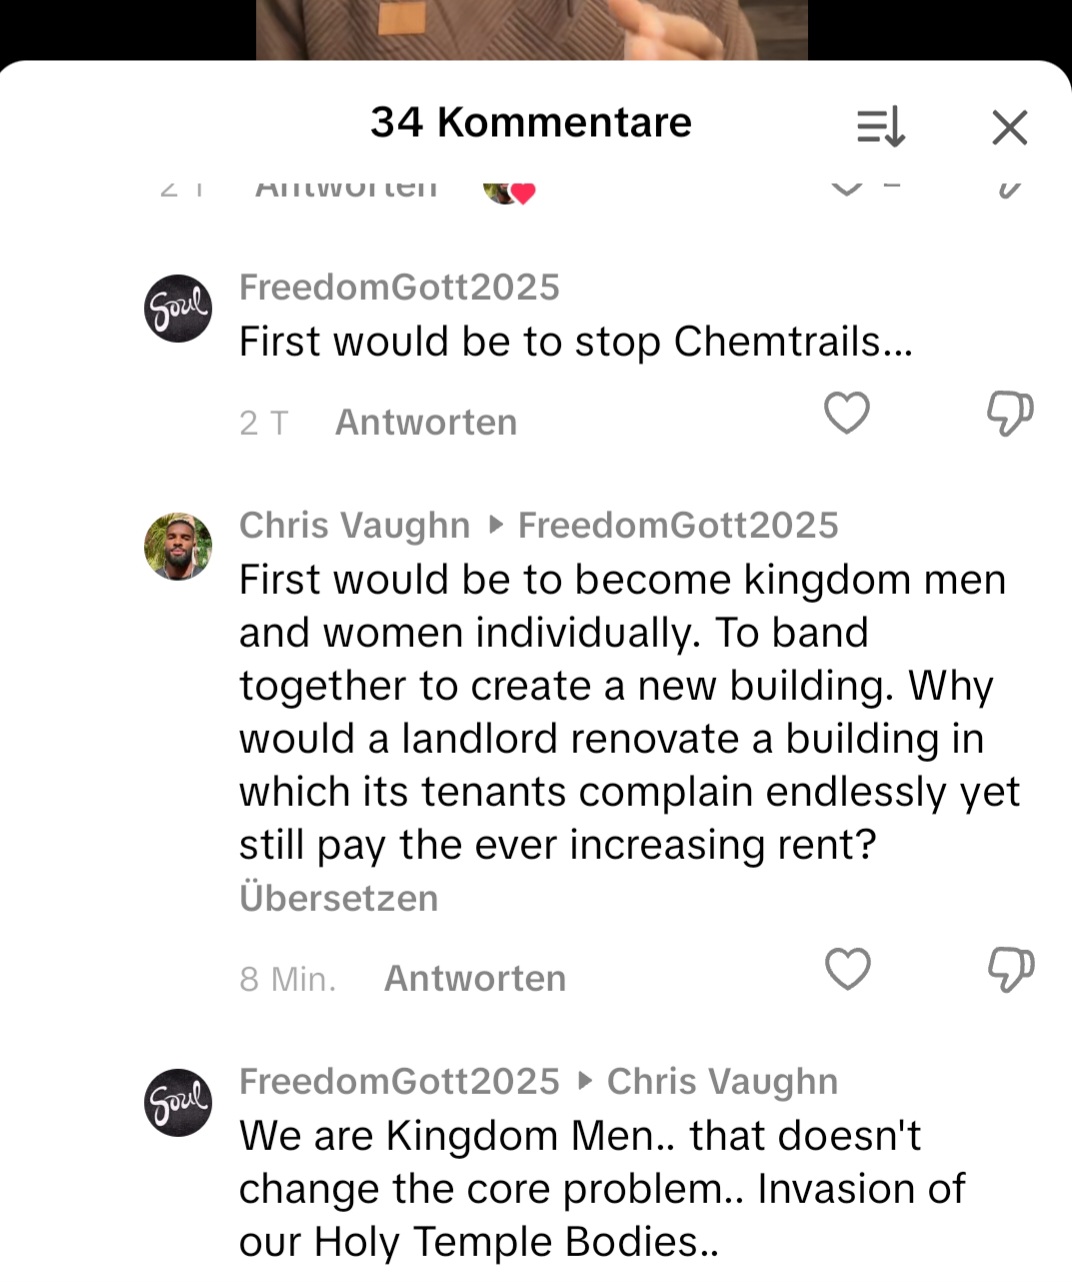The image size is (1072, 1282).
Task: Reply to the Chemtrails comment via Antworten
Action: (426, 422)
